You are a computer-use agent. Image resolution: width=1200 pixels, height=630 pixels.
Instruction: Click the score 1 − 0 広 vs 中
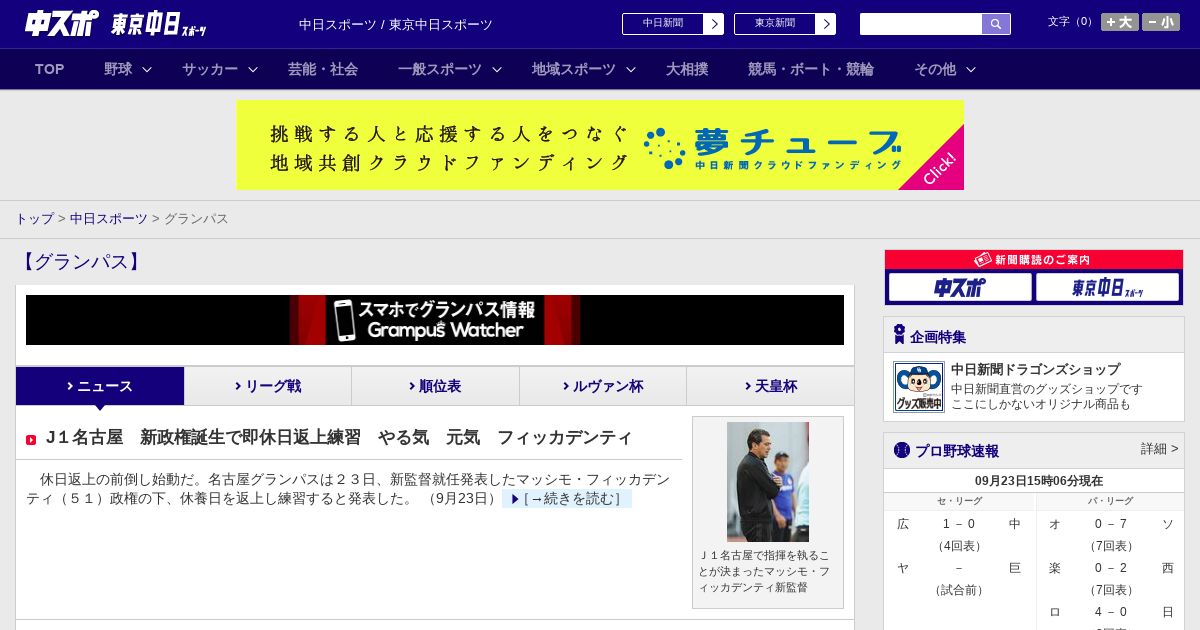(x=959, y=524)
